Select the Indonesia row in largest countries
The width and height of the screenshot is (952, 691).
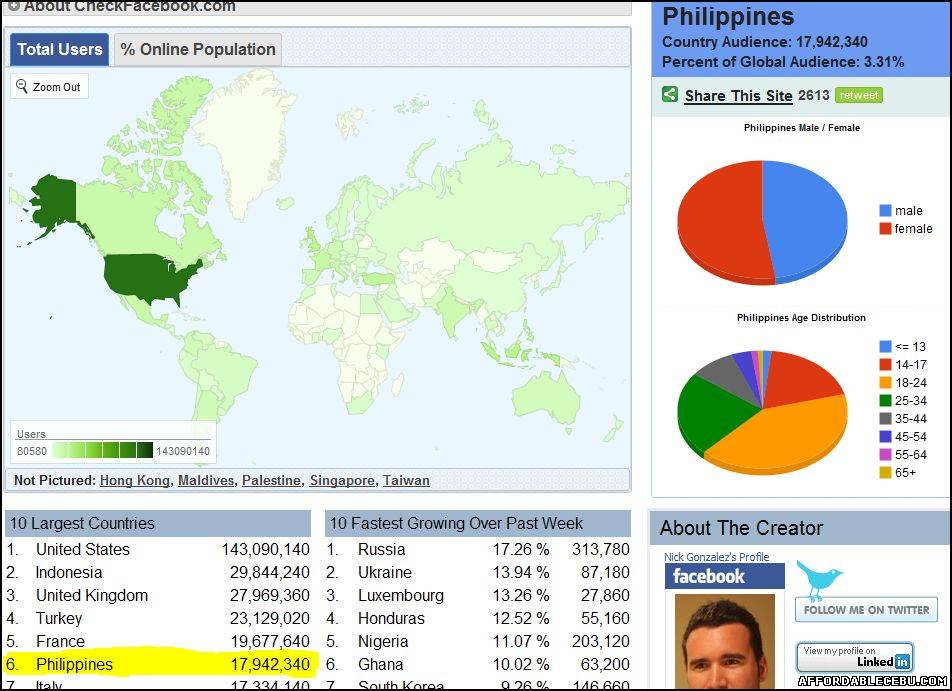158,573
